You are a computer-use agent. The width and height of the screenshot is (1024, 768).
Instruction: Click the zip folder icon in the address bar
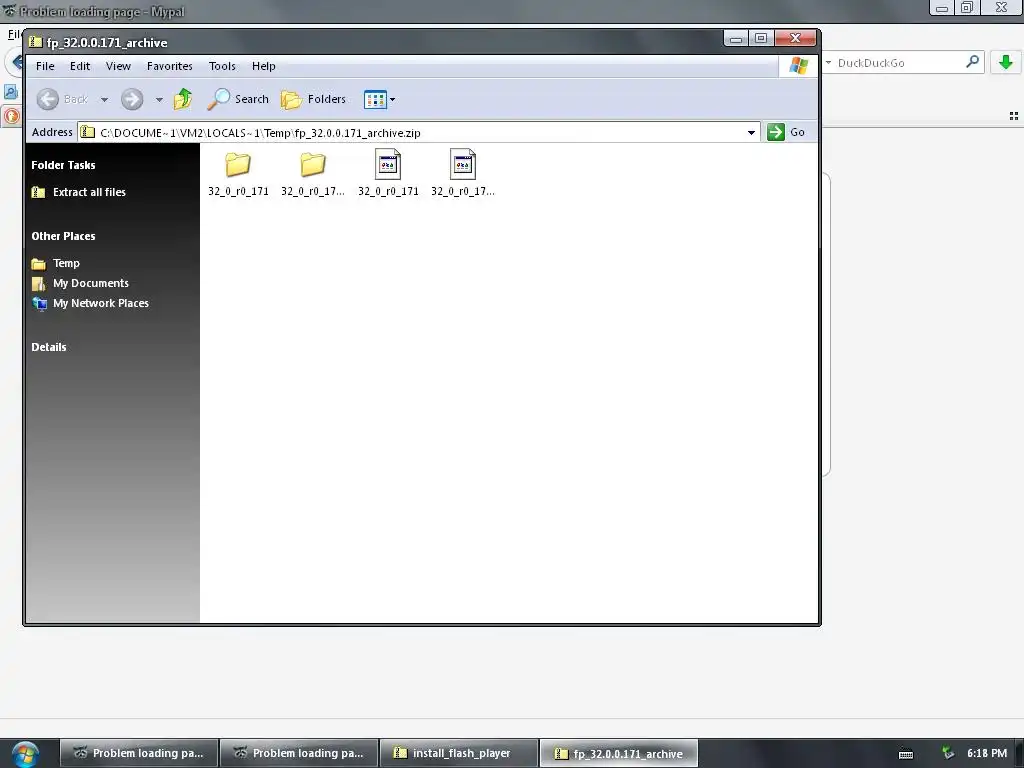[88, 132]
